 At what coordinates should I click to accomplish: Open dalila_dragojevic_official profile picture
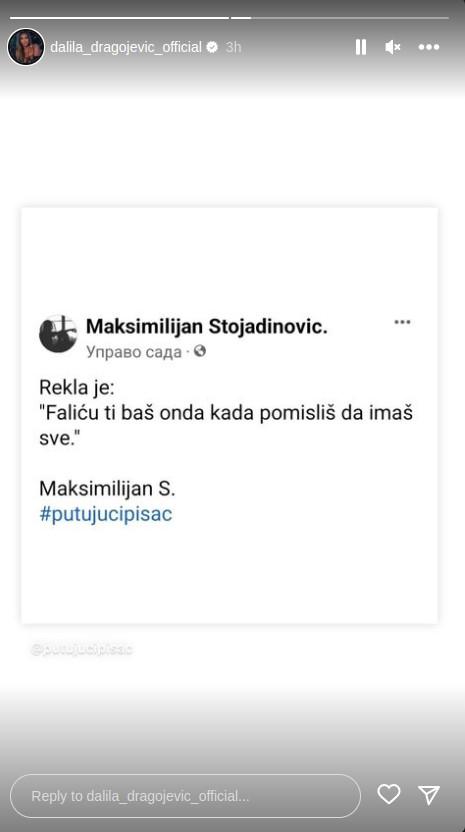click(26, 47)
